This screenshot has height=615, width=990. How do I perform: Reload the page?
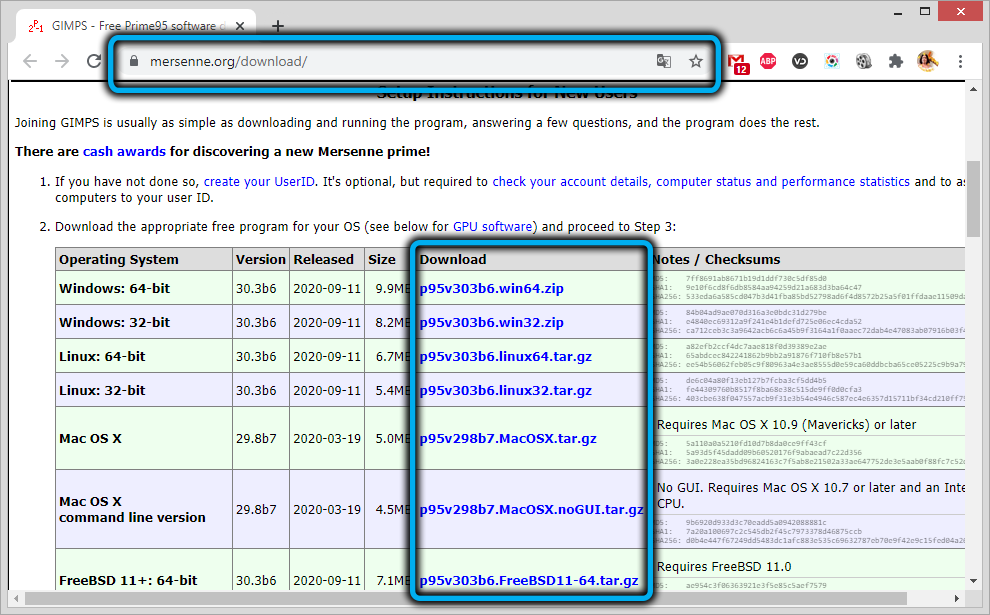pyautogui.click(x=94, y=62)
